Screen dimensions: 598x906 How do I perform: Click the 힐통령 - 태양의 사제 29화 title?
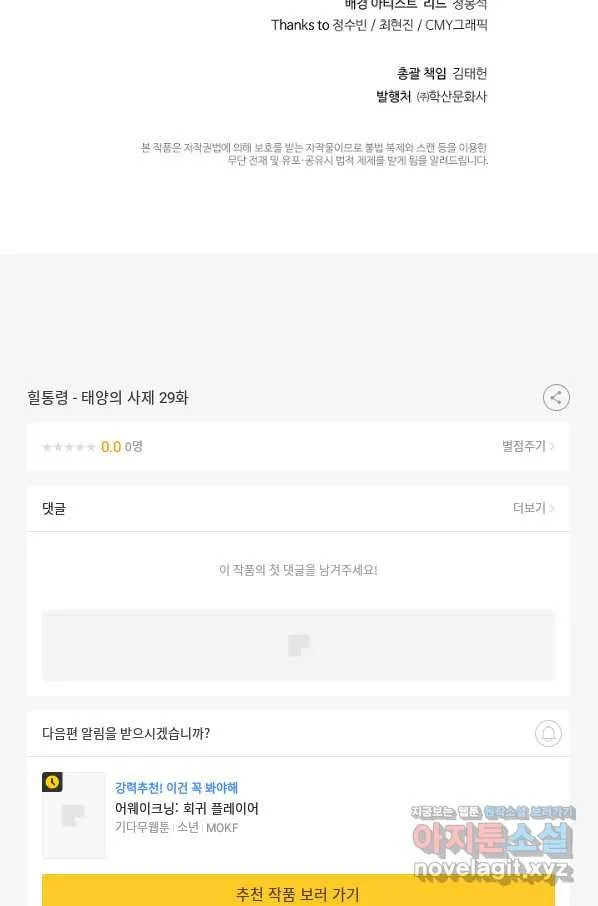107,398
